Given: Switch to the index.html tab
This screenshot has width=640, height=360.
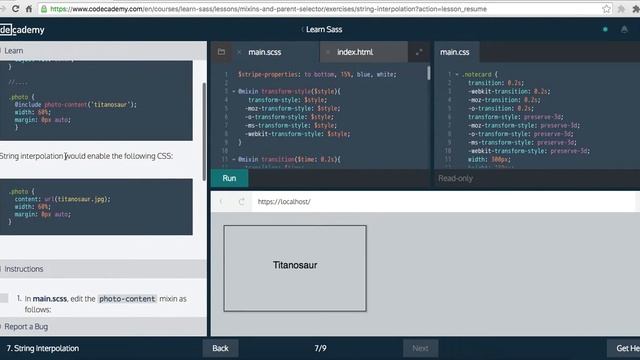Looking at the screenshot, I should (x=355, y=52).
